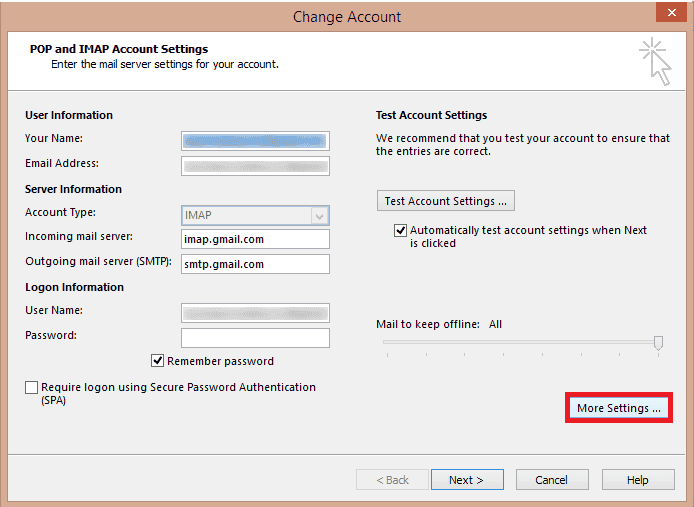Screen dimensions: 694x507
Task: Click the Next button
Action: [466, 480]
